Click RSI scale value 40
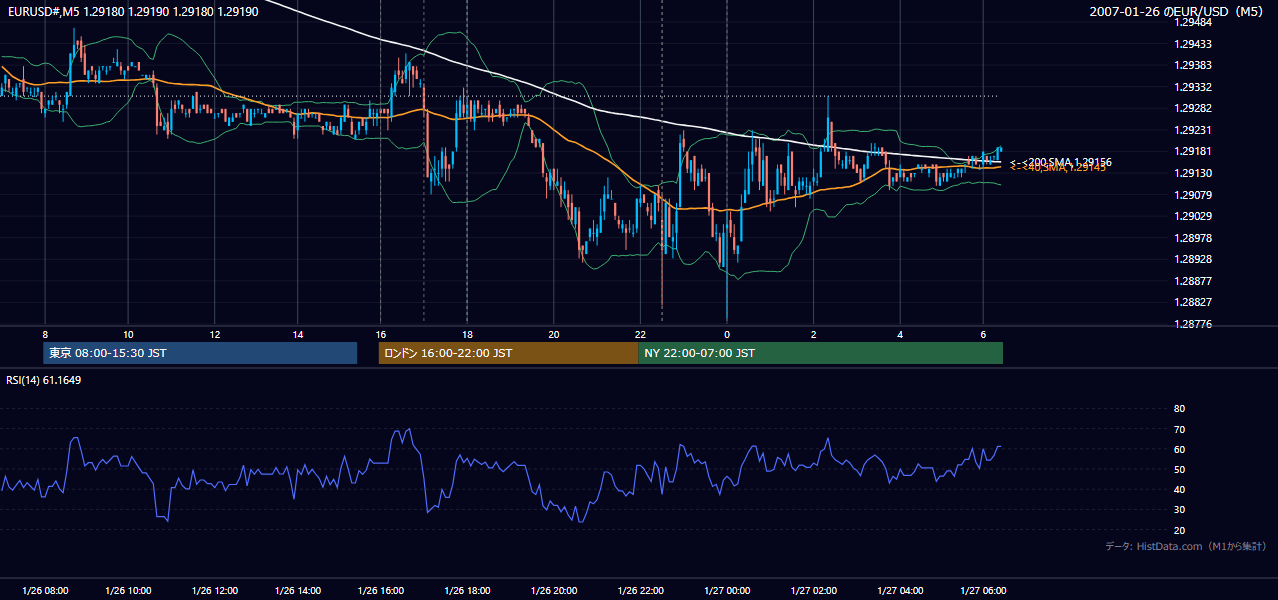 pos(1179,489)
